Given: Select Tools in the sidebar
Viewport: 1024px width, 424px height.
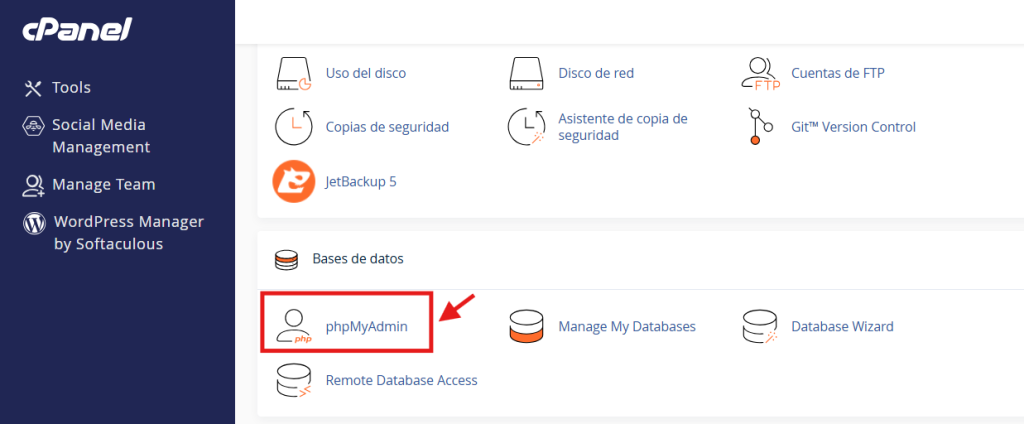Looking at the screenshot, I should click(x=57, y=88).
